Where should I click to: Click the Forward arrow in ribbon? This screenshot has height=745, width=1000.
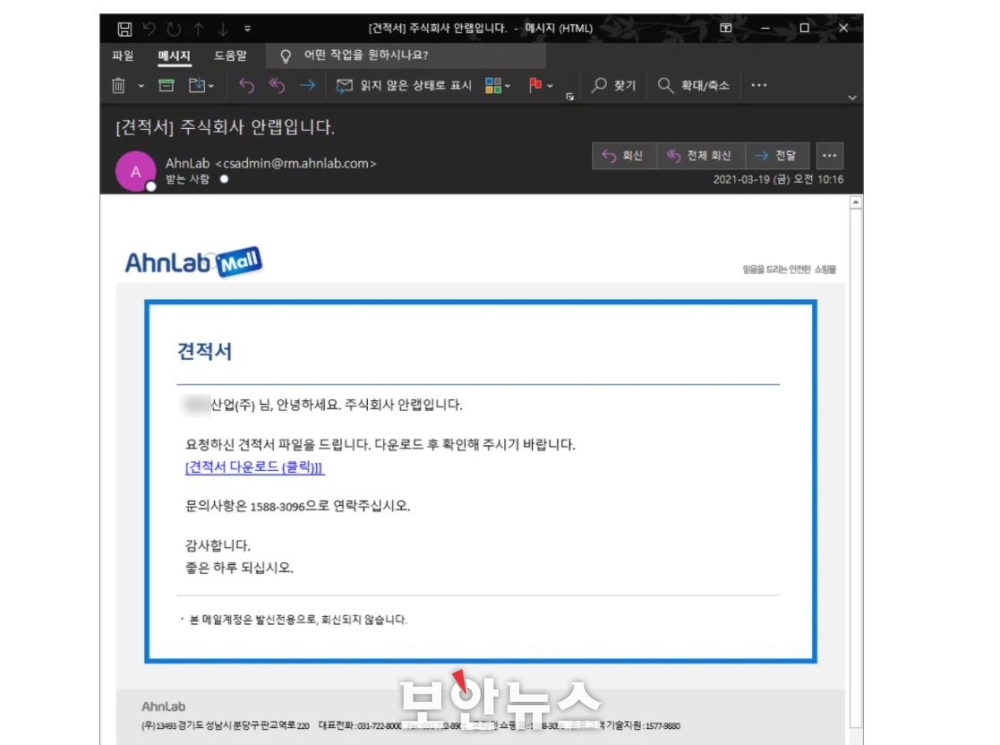click(x=307, y=85)
